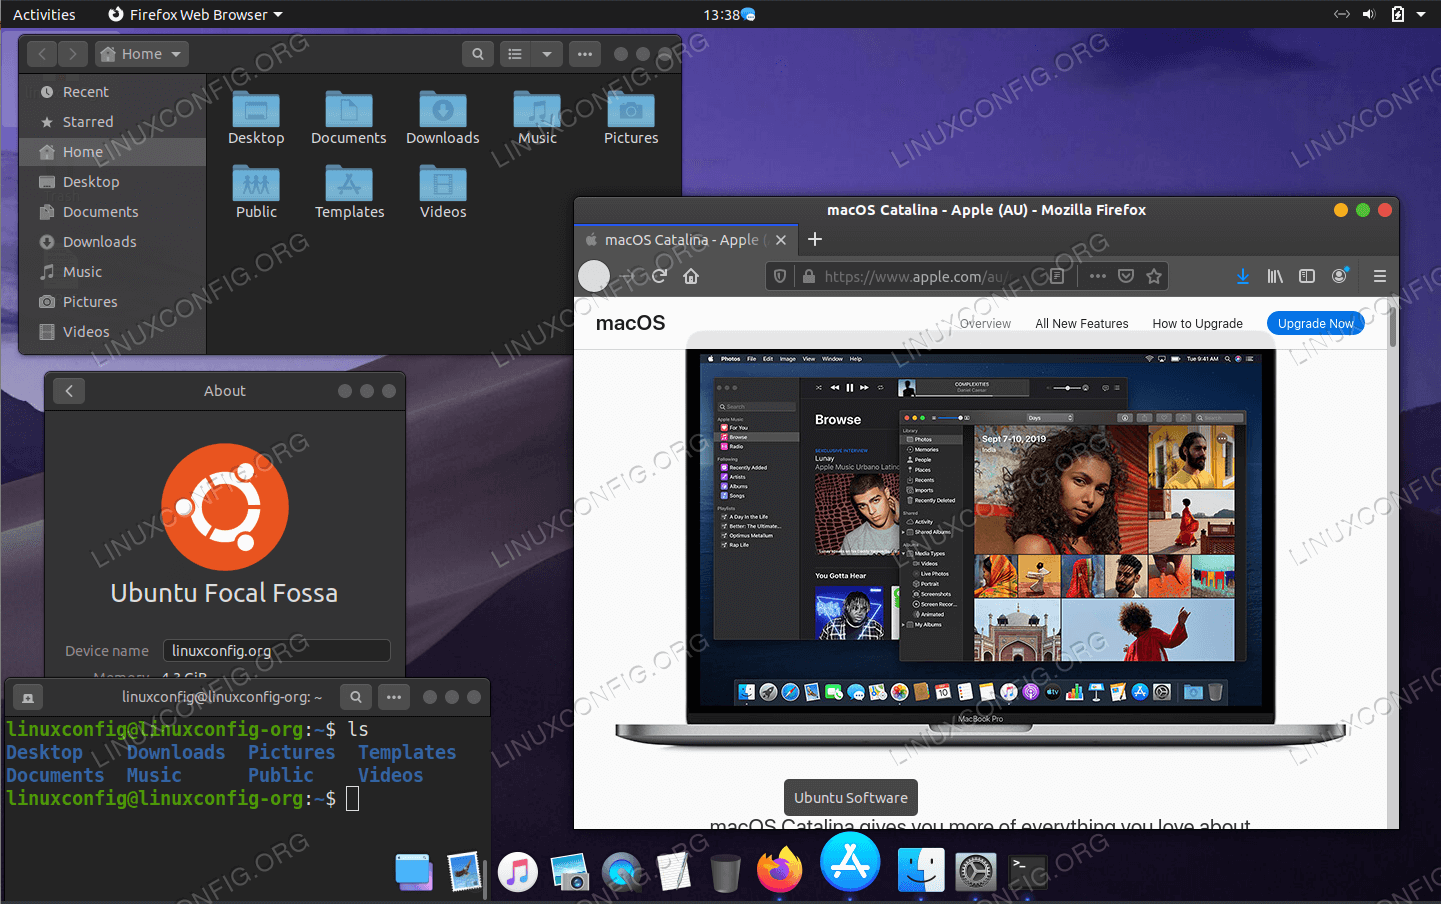Open volume icon in top bar

[x=1369, y=14]
